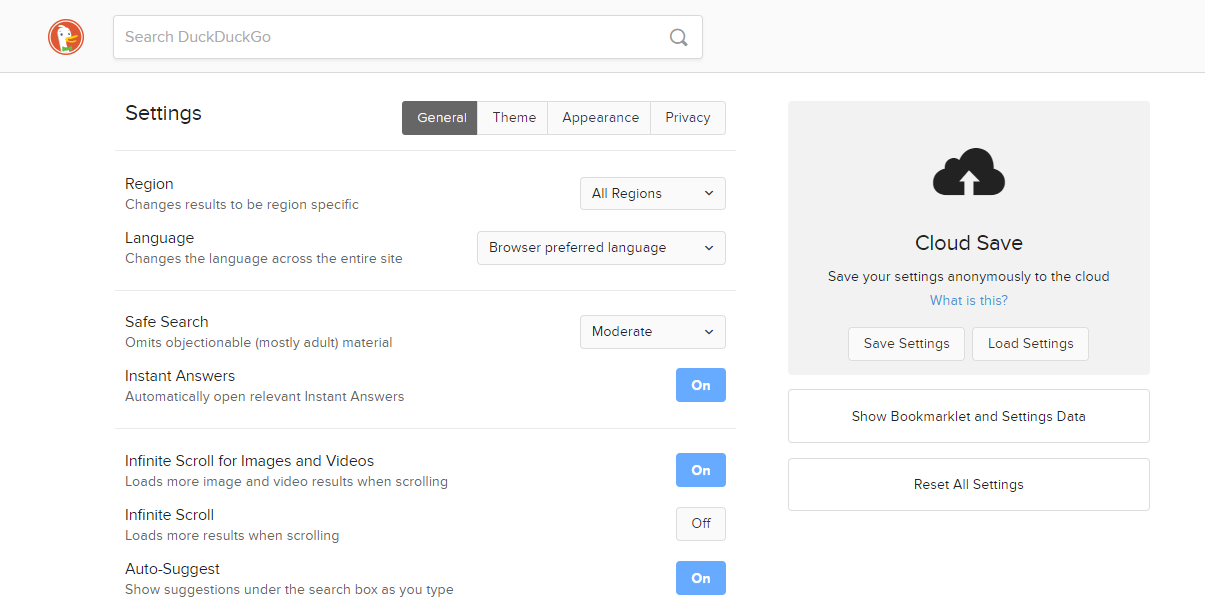
Task: Click the Load Settings button
Action: point(1031,343)
